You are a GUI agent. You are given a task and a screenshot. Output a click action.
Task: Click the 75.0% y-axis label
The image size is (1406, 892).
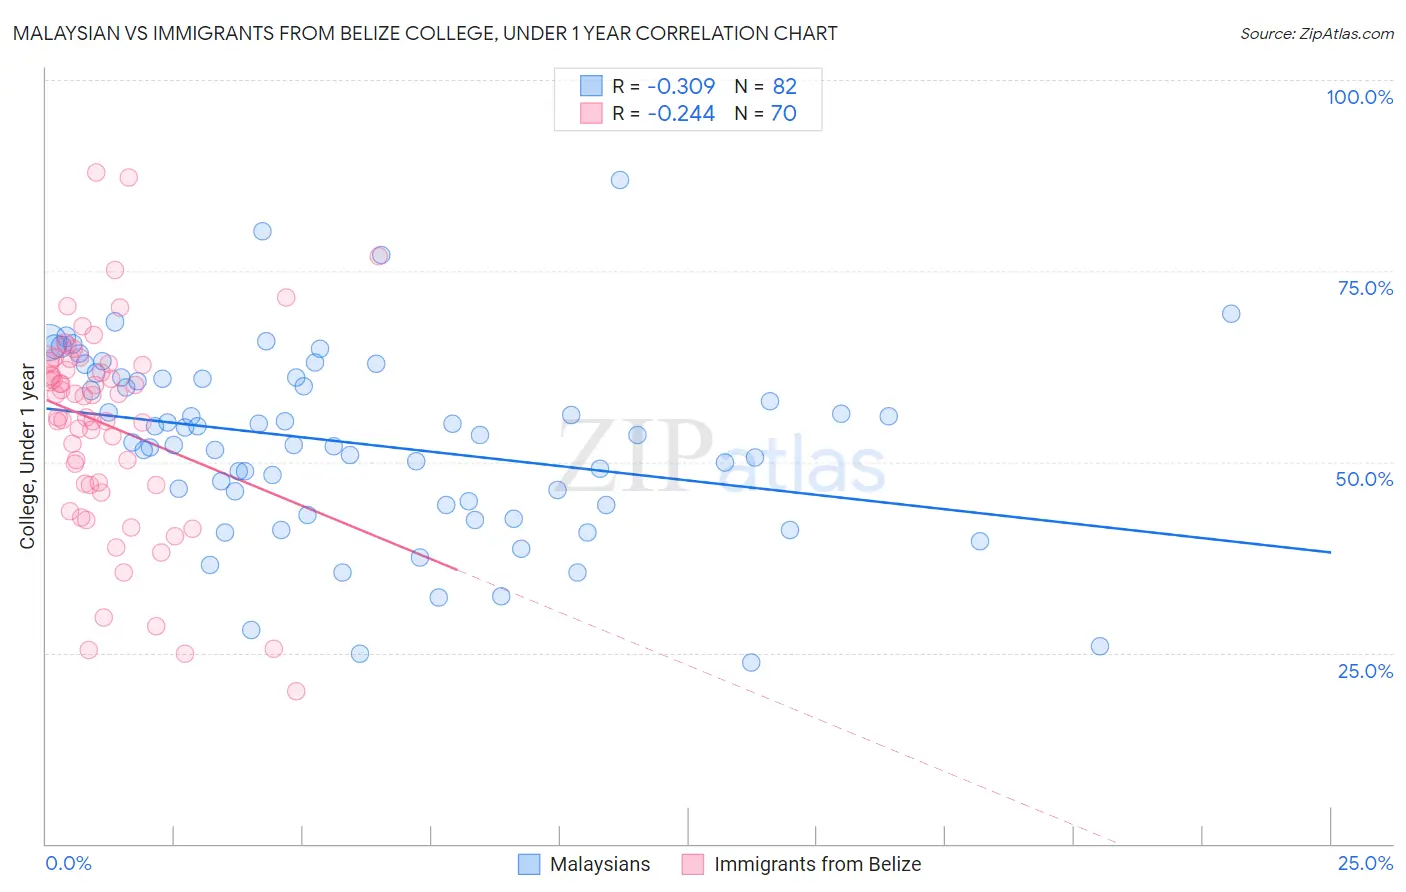(1366, 288)
